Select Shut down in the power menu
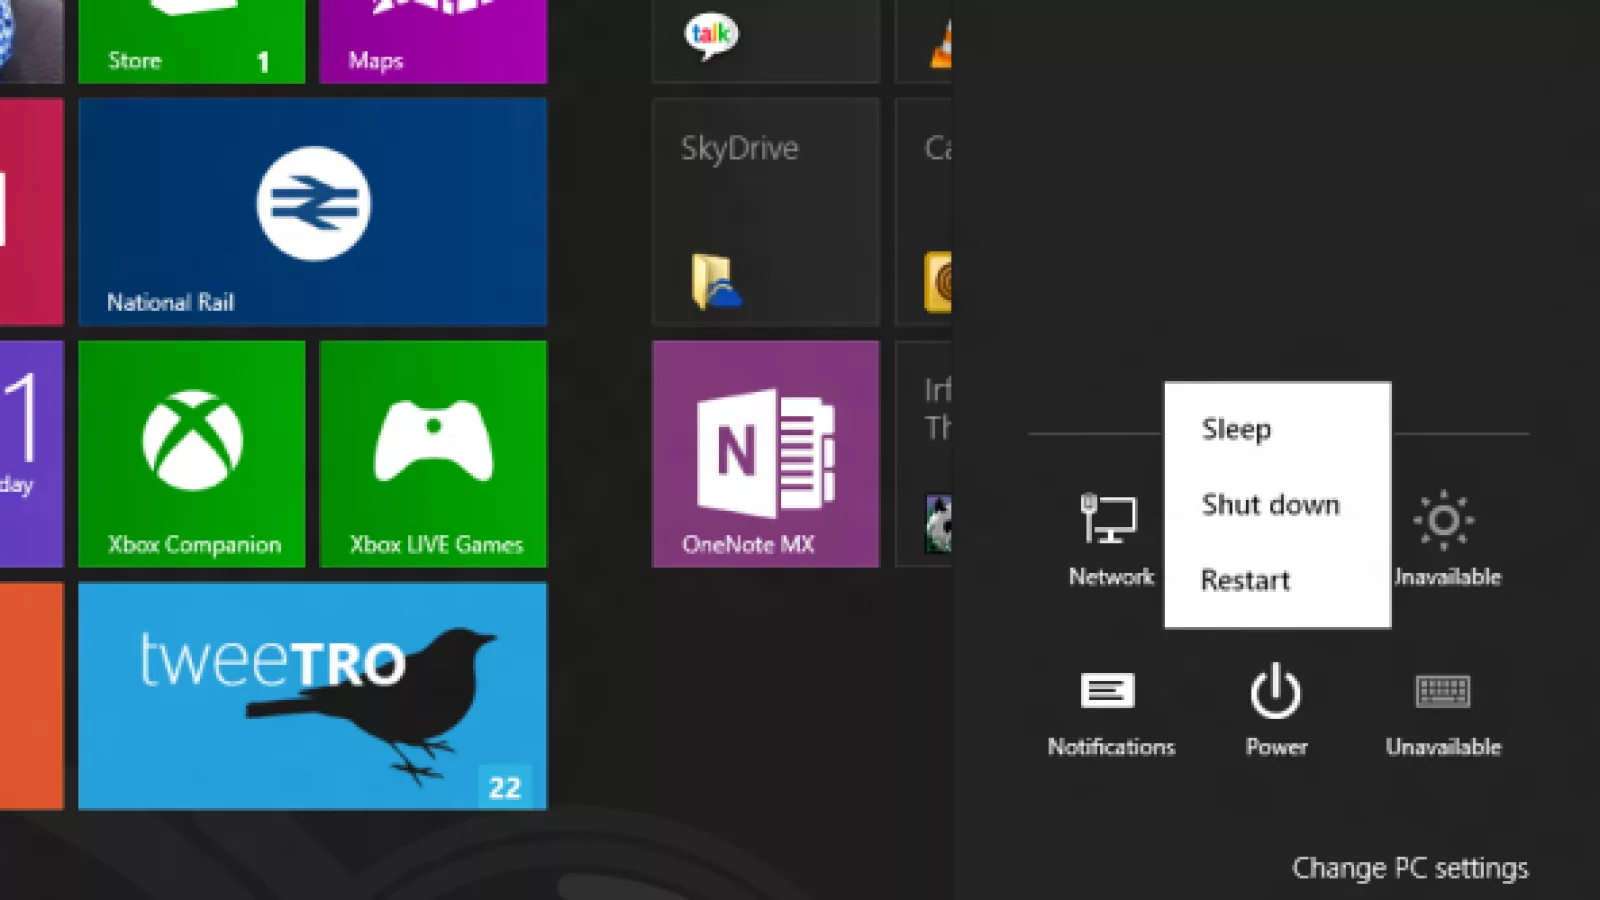Screen dimensions: 1600x900 [x=1270, y=505]
